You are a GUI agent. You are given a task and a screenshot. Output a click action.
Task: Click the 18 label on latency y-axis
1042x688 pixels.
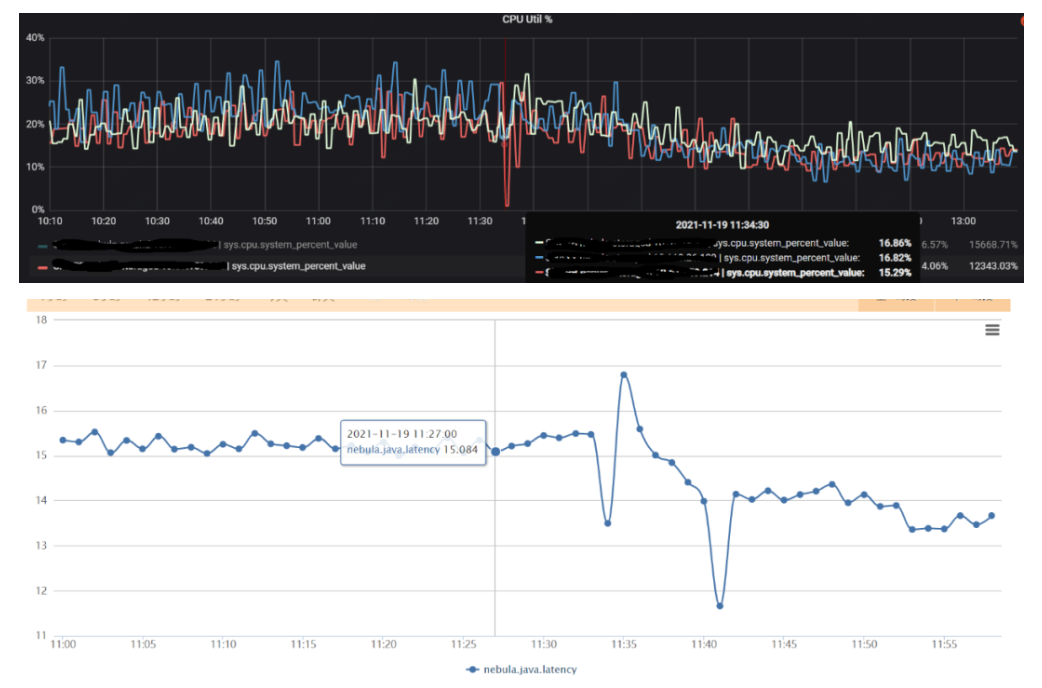[42, 320]
